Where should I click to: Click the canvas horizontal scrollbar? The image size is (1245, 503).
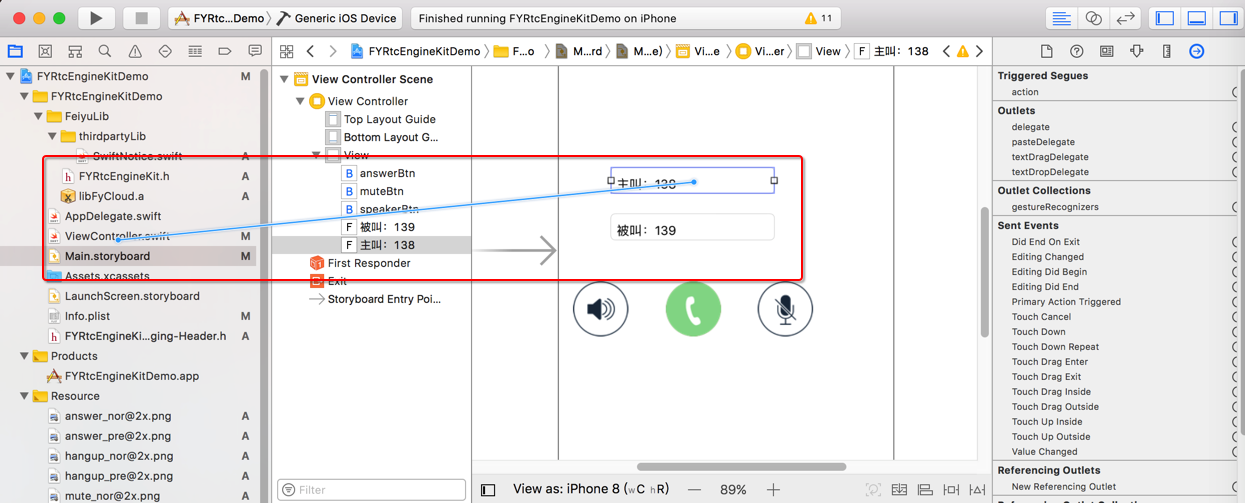(742, 466)
